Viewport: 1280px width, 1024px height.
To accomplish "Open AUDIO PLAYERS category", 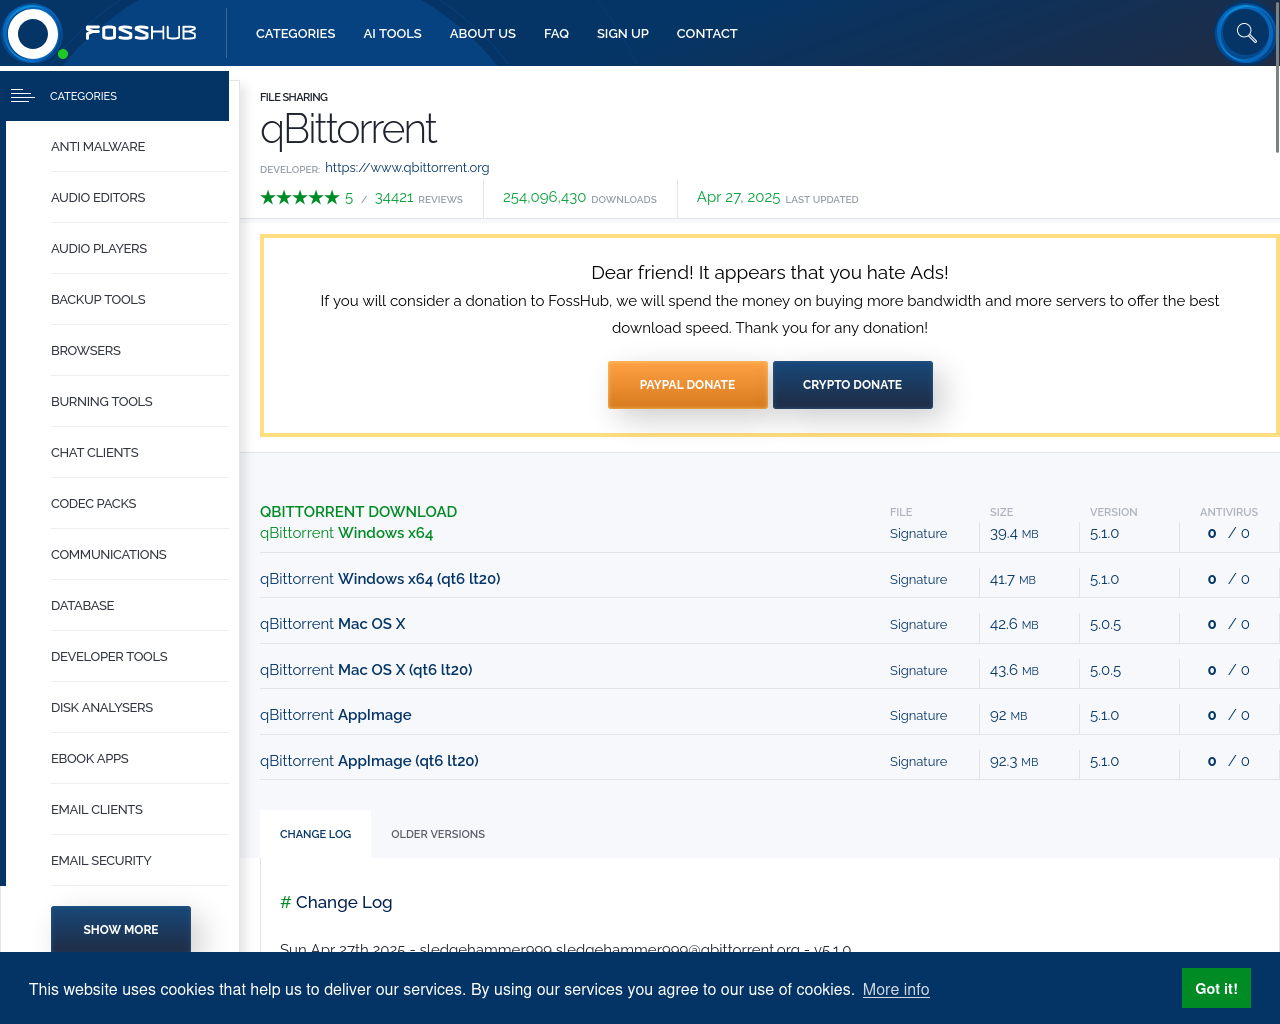I will tap(99, 248).
